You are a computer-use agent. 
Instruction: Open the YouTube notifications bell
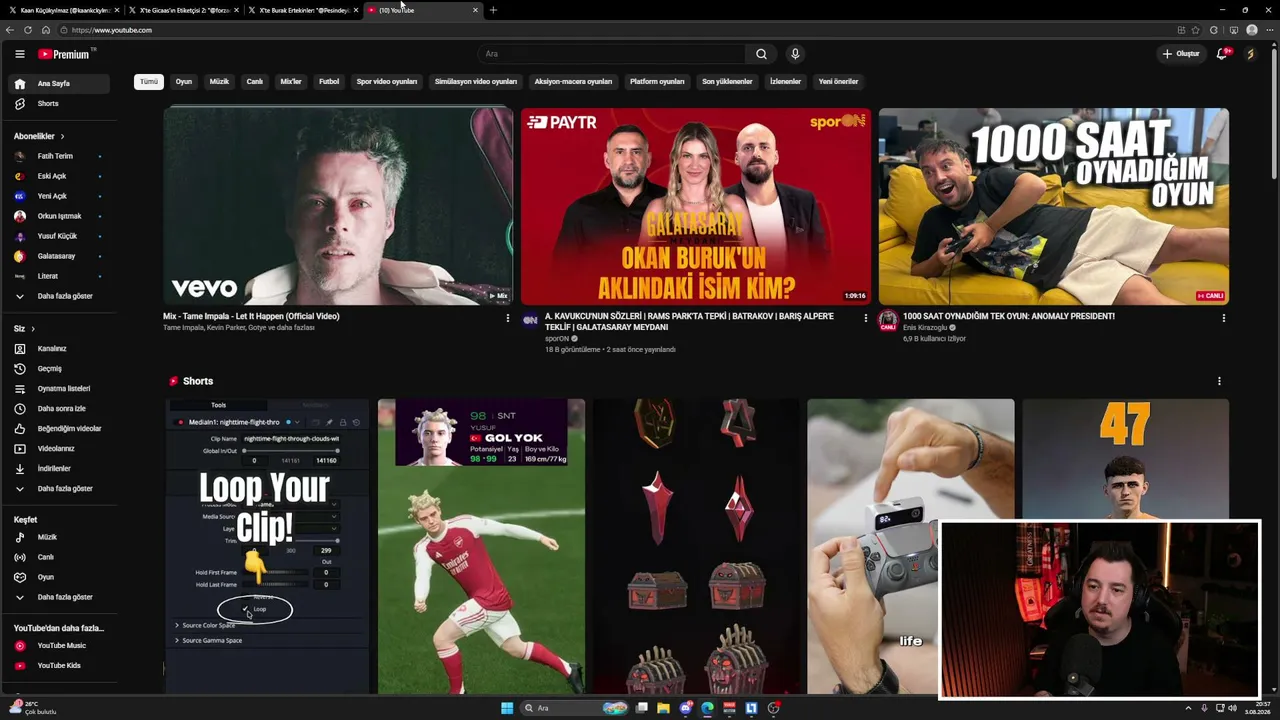pos(1221,54)
